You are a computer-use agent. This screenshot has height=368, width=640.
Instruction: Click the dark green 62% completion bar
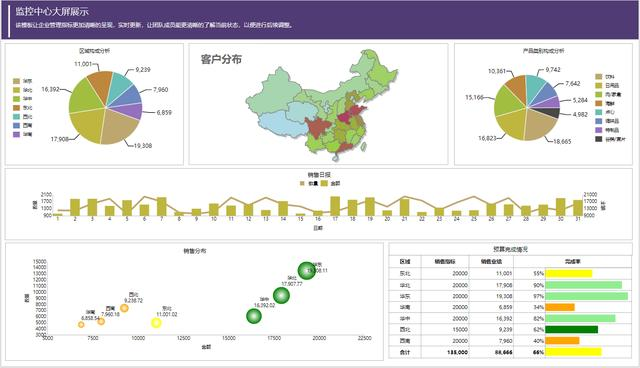571,329
